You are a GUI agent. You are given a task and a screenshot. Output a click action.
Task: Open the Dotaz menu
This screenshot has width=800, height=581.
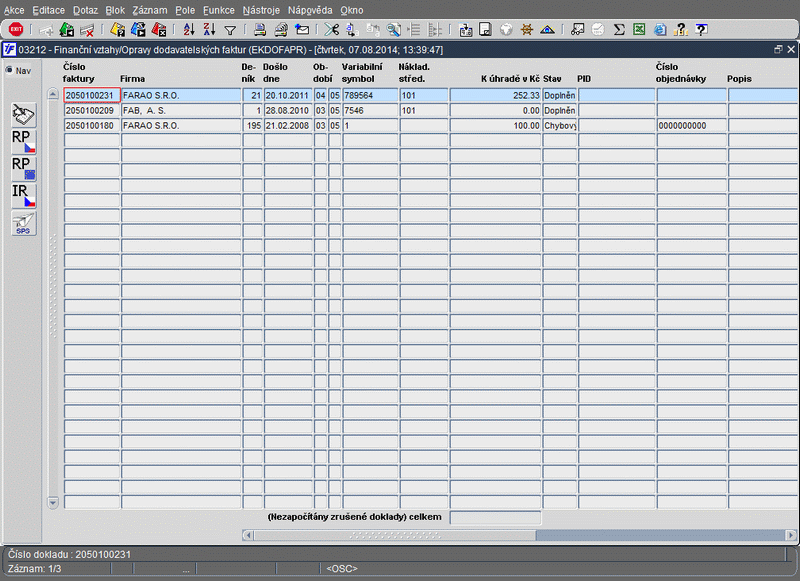(x=85, y=10)
